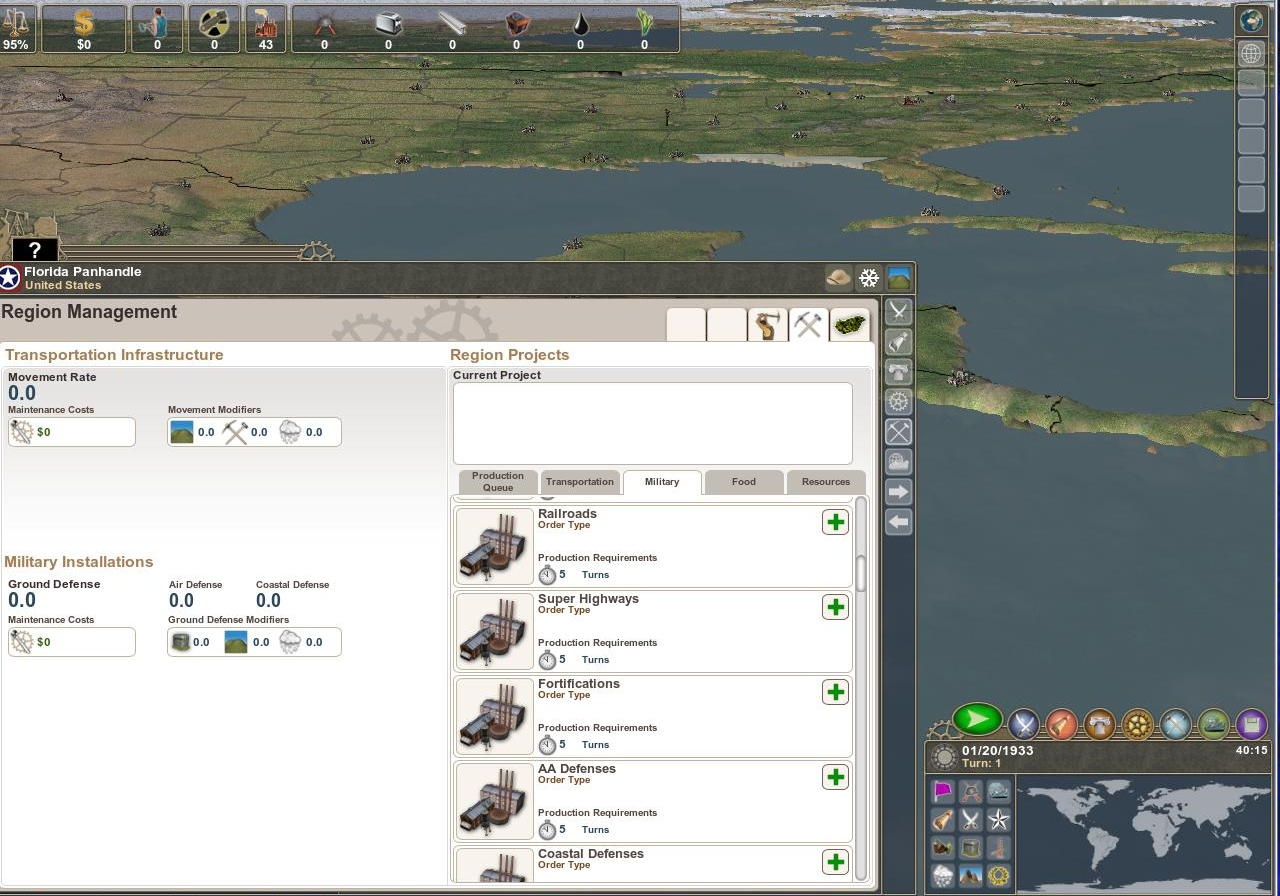The width and height of the screenshot is (1280, 896).
Task: Toggle the snow cloud weather map filter
Action: point(943,877)
